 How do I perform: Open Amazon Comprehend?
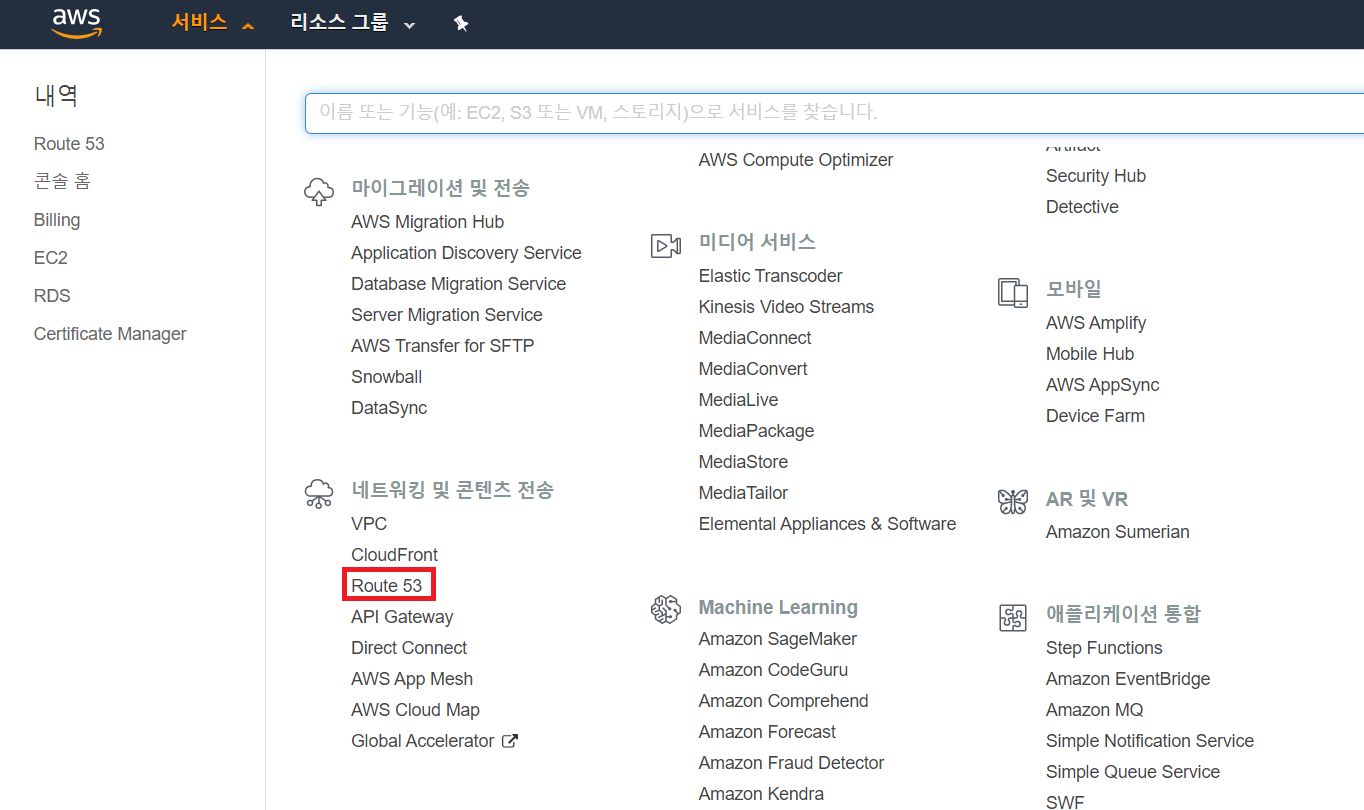coord(783,701)
